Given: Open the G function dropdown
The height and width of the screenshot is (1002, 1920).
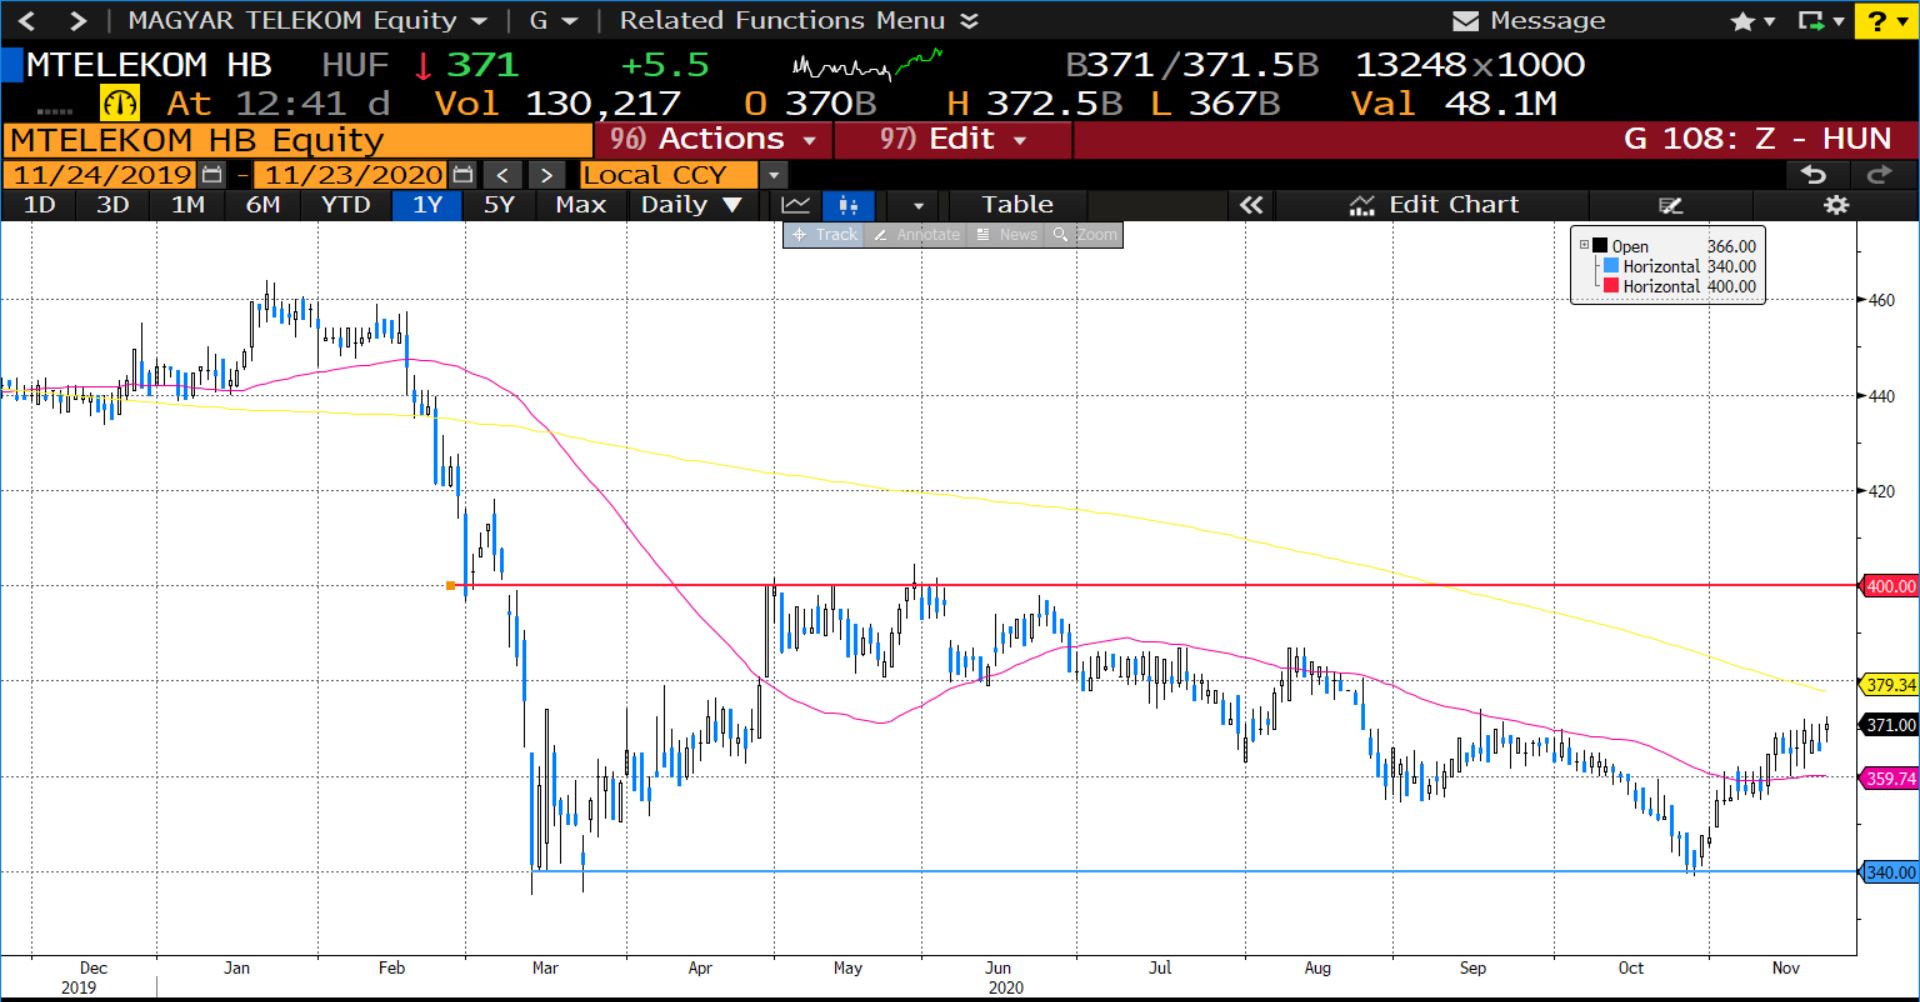Looking at the screenshot, I should 553,20.
